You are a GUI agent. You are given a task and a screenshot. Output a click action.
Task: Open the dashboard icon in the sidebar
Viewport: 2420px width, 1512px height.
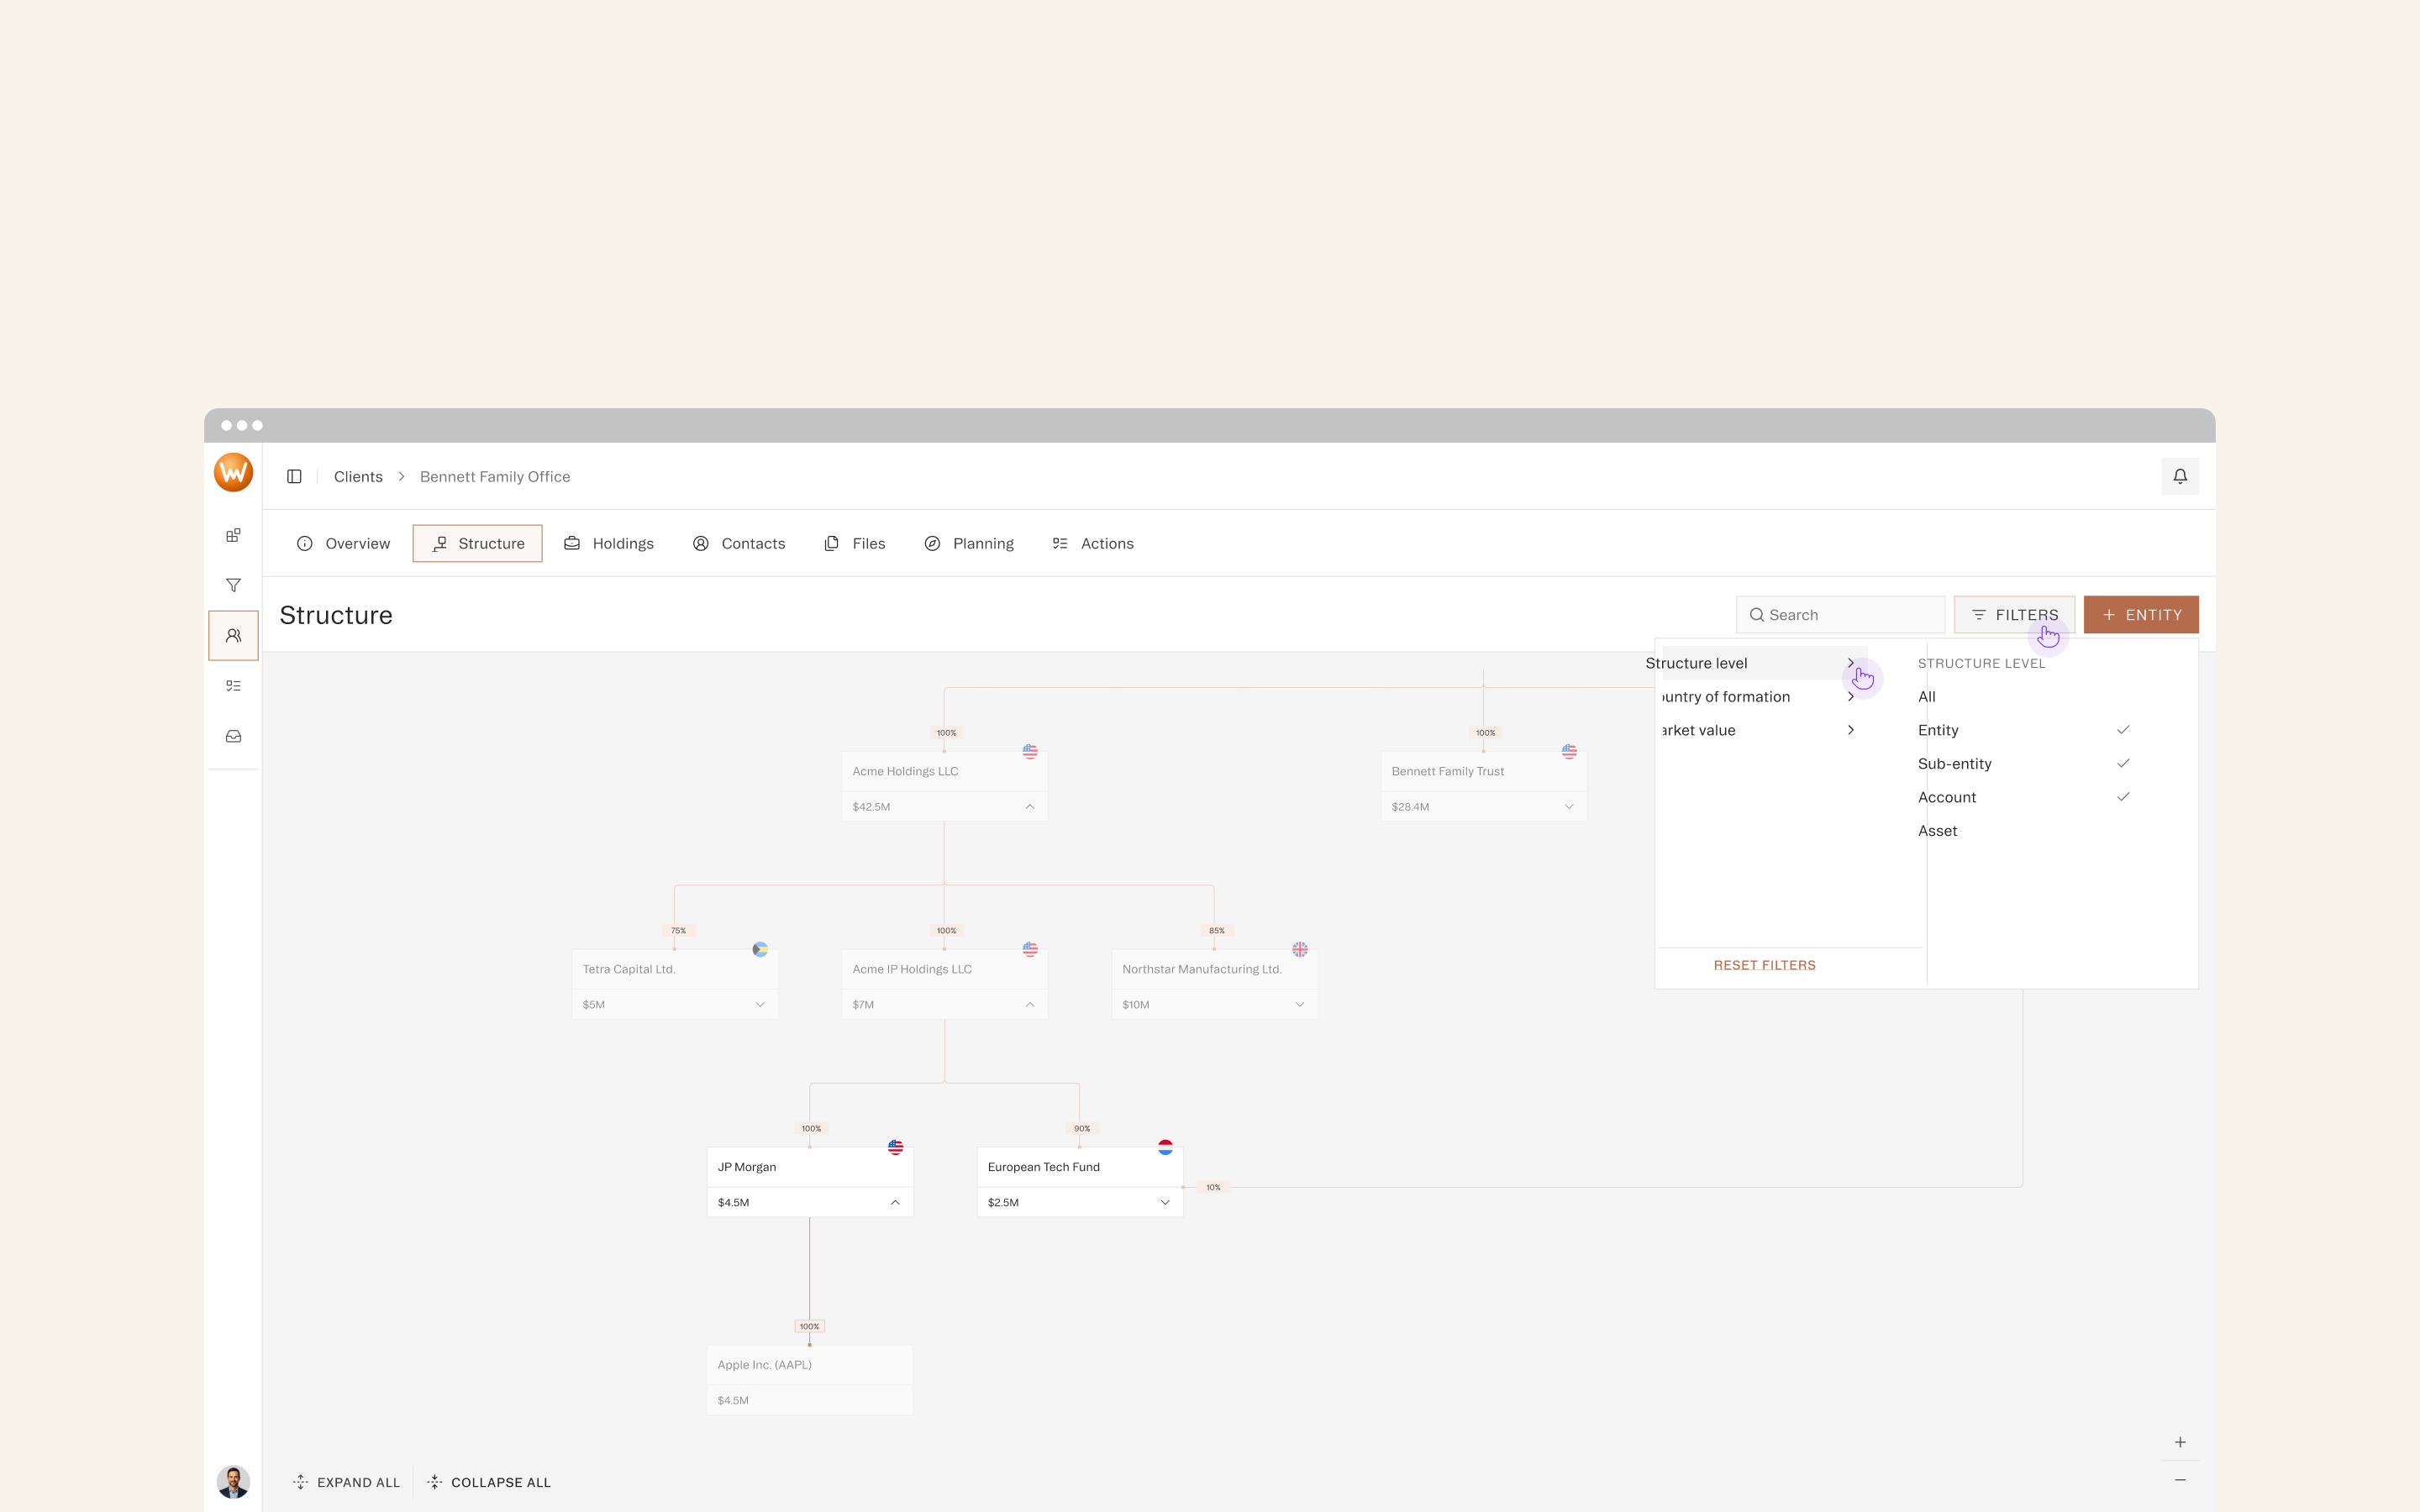233,535
